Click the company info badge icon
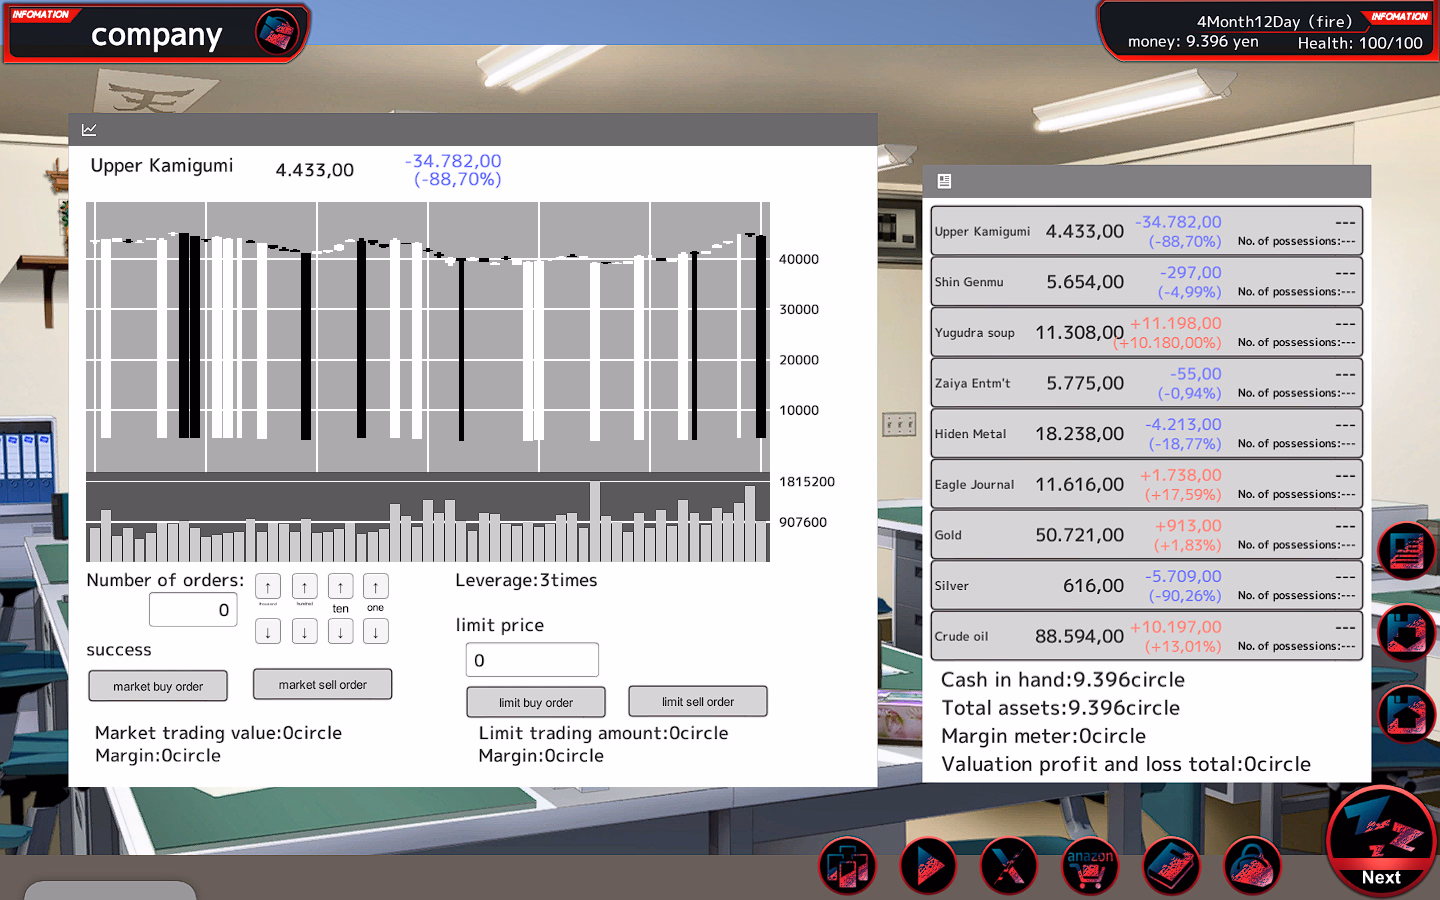Viewport: 1440px width, 900px height. click(277, 32)
